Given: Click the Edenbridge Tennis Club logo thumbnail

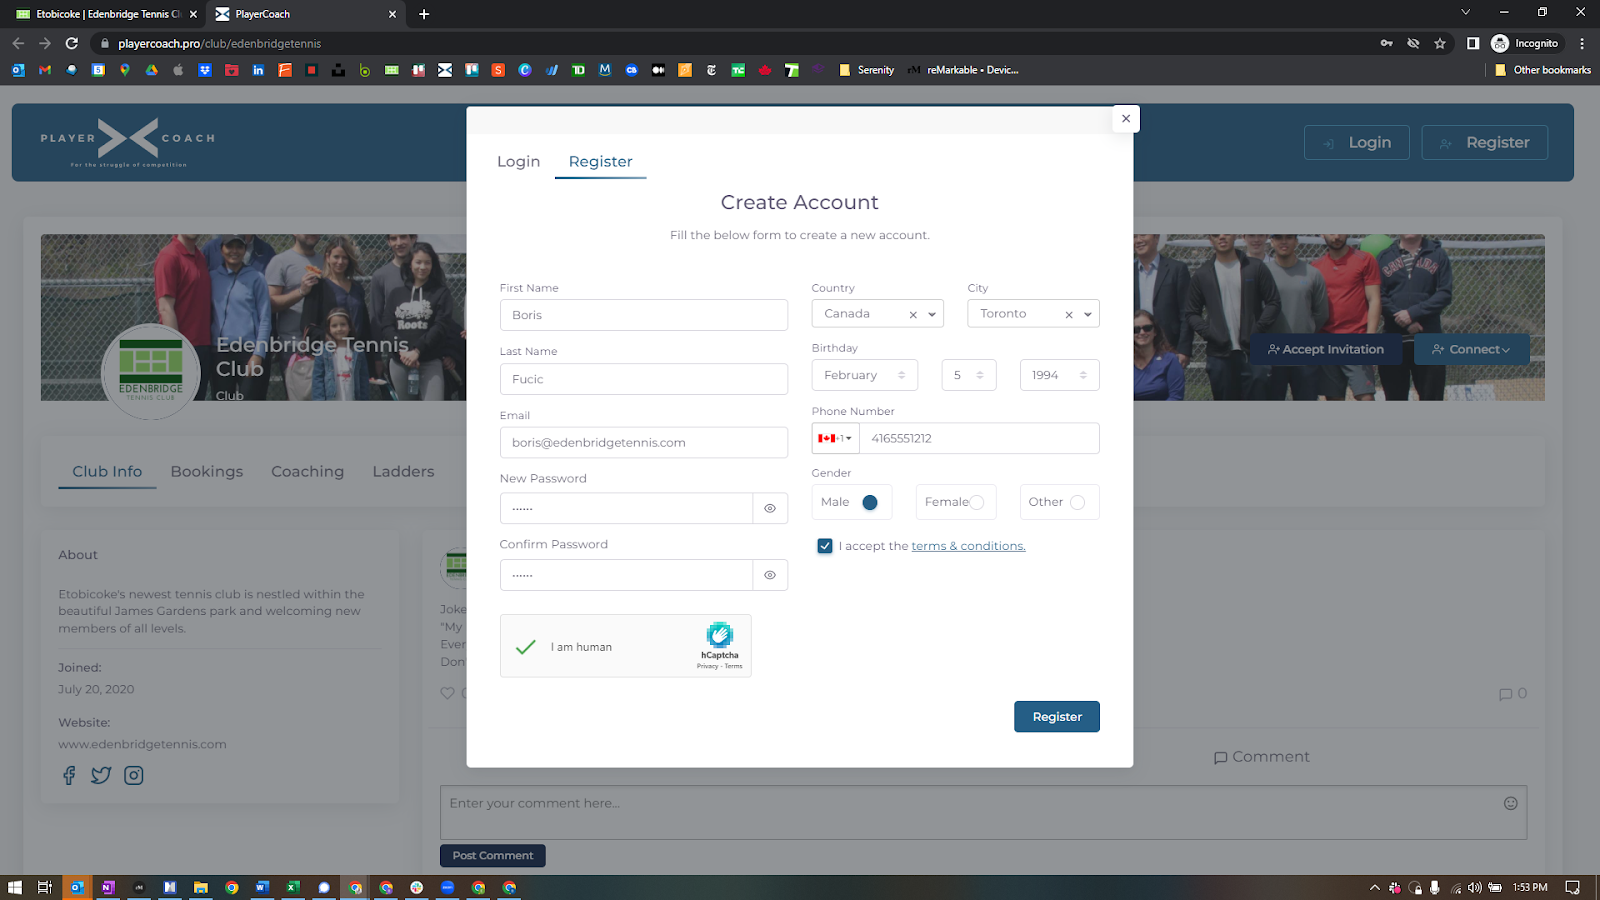Looking at the screenshot, I should [x=151, y=371].
